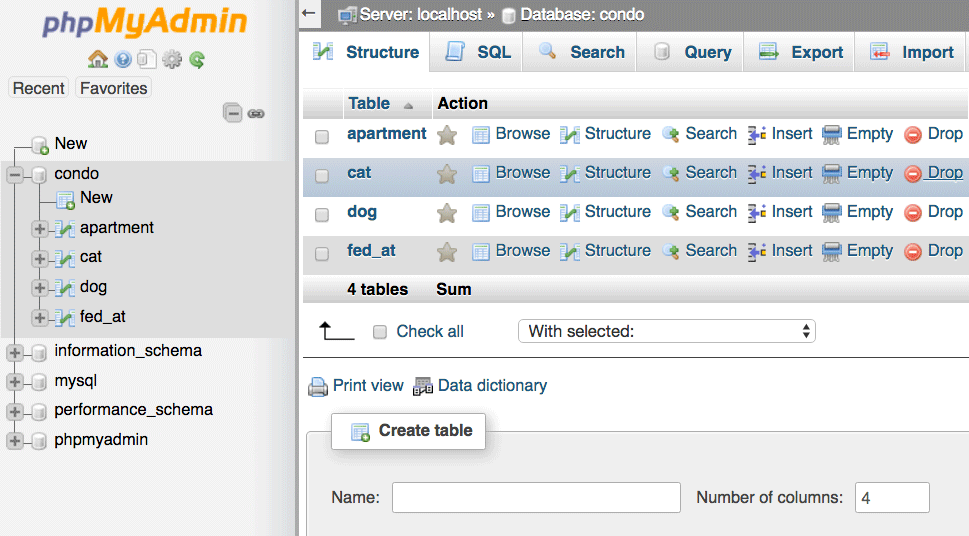
Task: Tick the fed_at table checkbox
Action: pyautogui.click(x=322, y=253)
